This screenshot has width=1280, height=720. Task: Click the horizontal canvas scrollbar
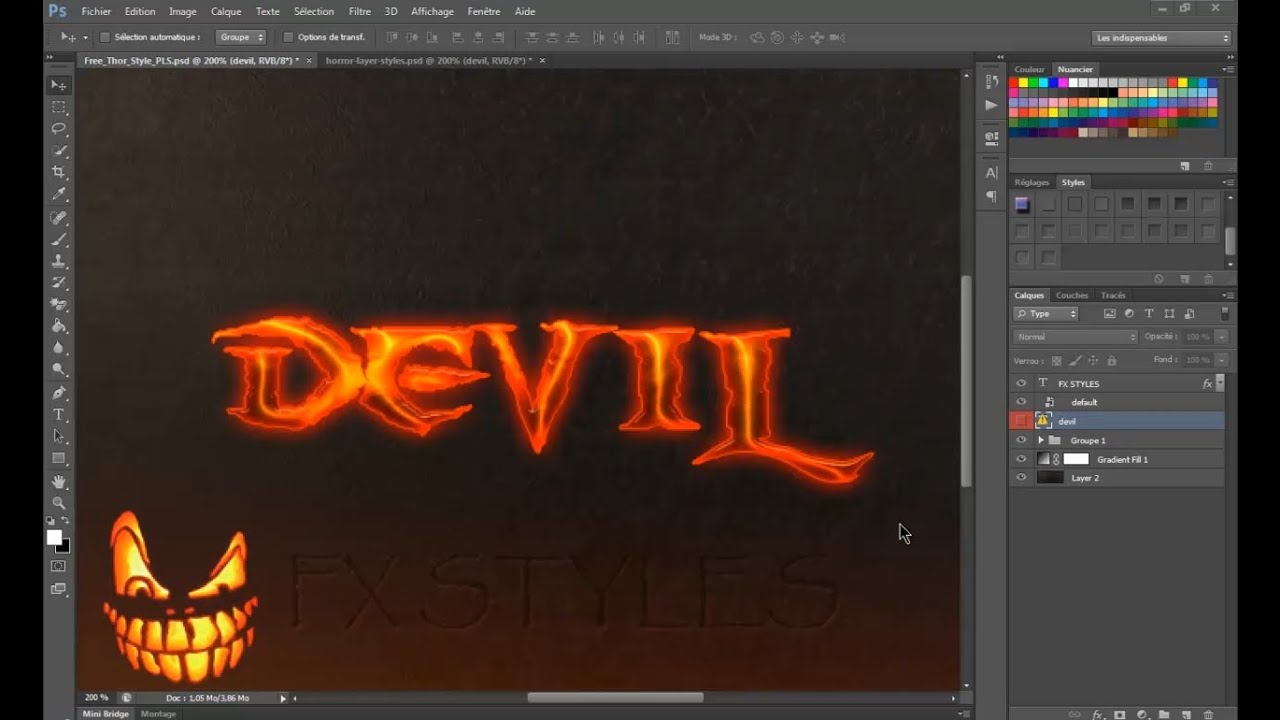[615, 698]
